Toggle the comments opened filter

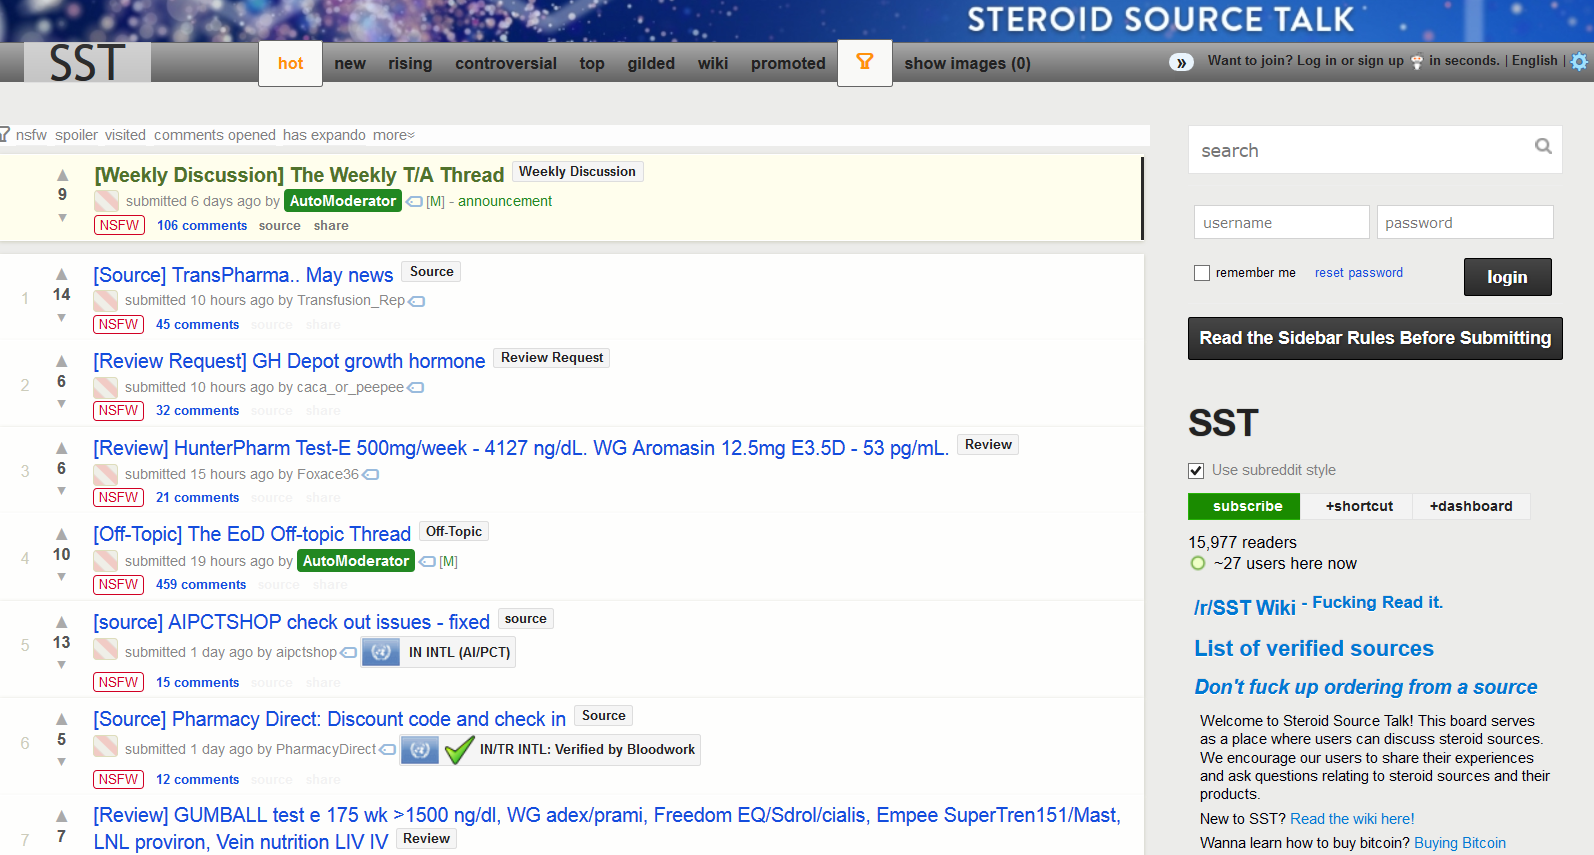tap(215, 135)
